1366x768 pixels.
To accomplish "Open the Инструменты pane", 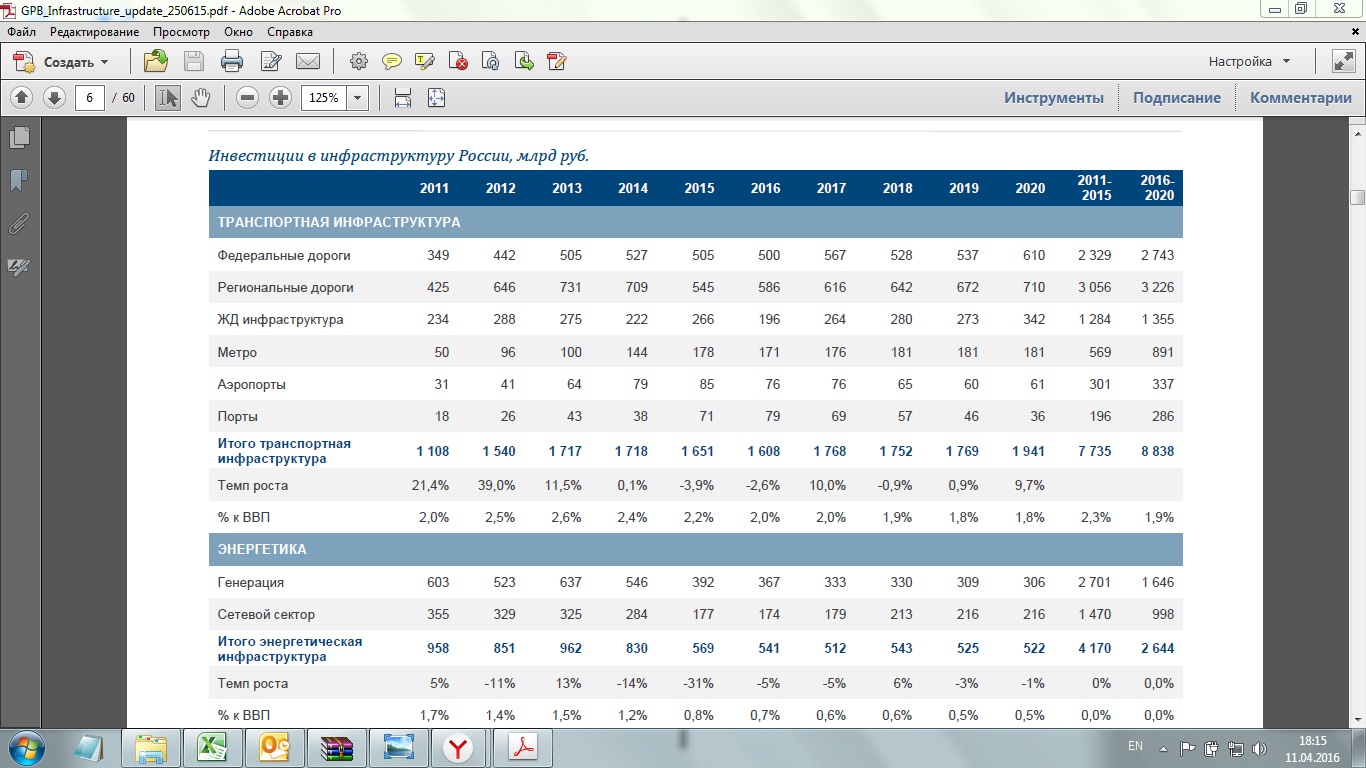I will [1054, 98].
